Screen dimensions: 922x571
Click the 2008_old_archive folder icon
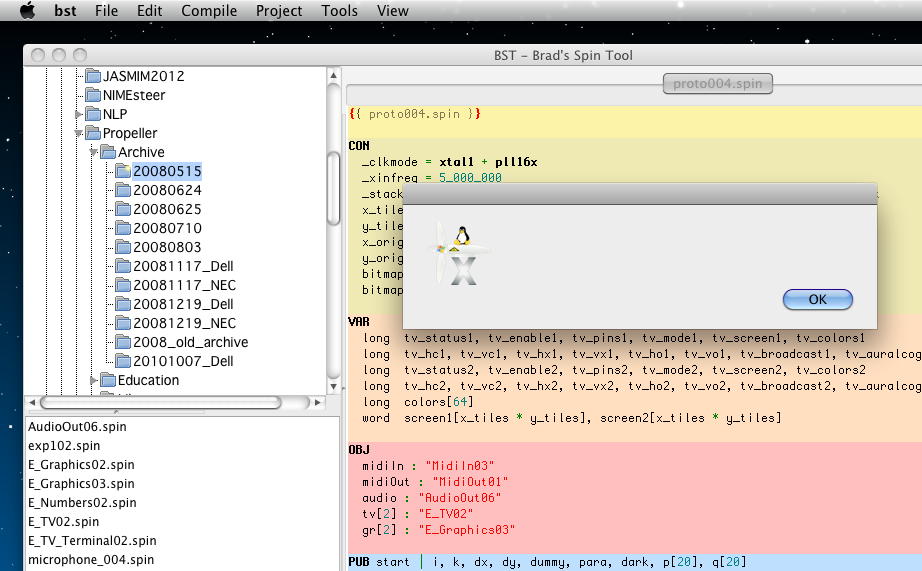(x=123, y=342)
